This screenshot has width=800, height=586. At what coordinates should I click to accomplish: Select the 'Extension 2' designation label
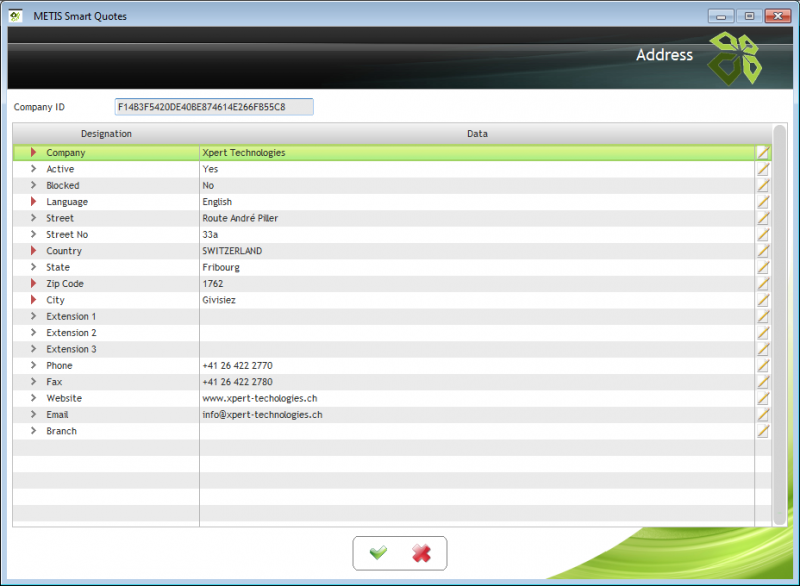tap(71, 333)
